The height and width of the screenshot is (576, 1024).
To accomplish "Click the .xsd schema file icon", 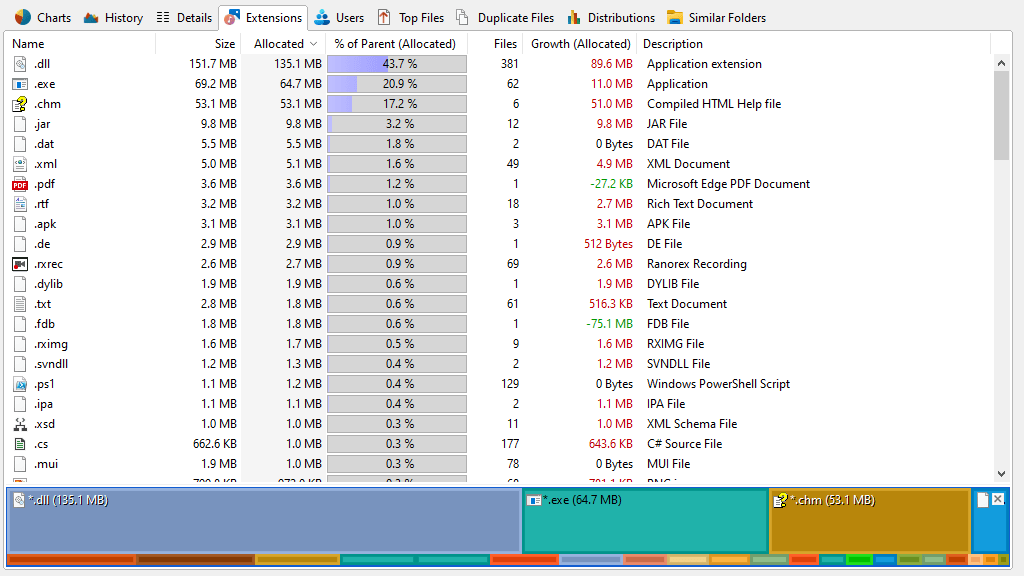I will point(20,424).
